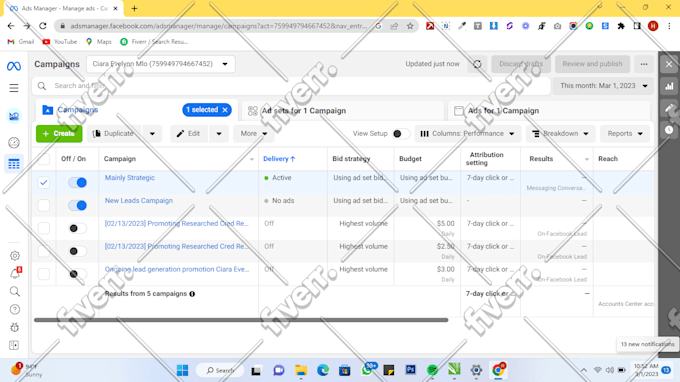Open the search magnifier in left sidebar
The width and height of the screenshot is (680, 382).
pos(15,291)
